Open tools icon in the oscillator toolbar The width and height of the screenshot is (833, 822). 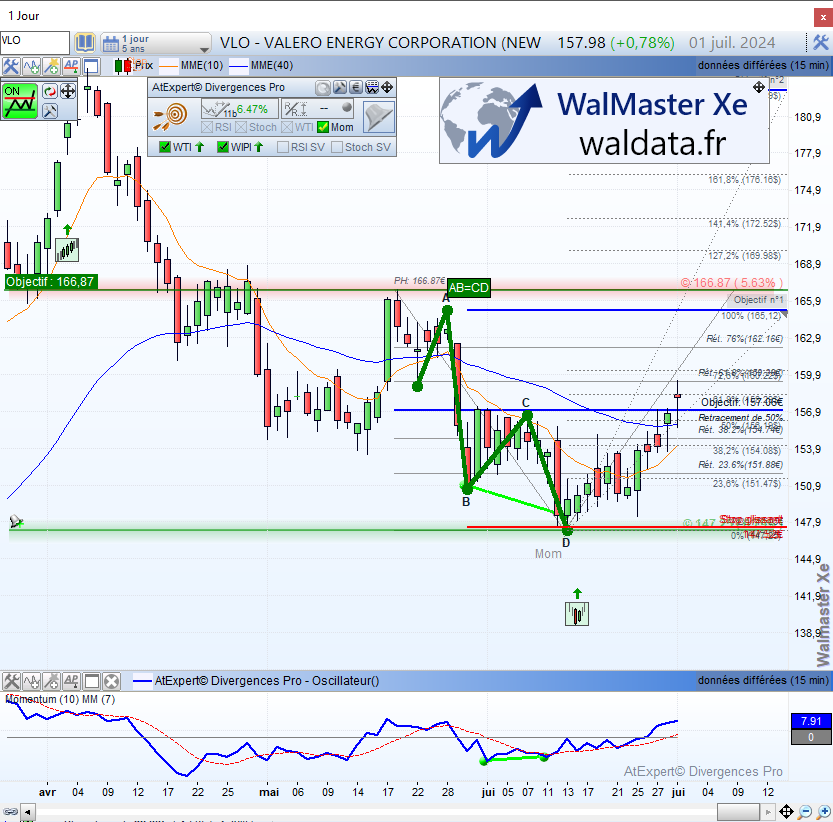click(11, 681)
